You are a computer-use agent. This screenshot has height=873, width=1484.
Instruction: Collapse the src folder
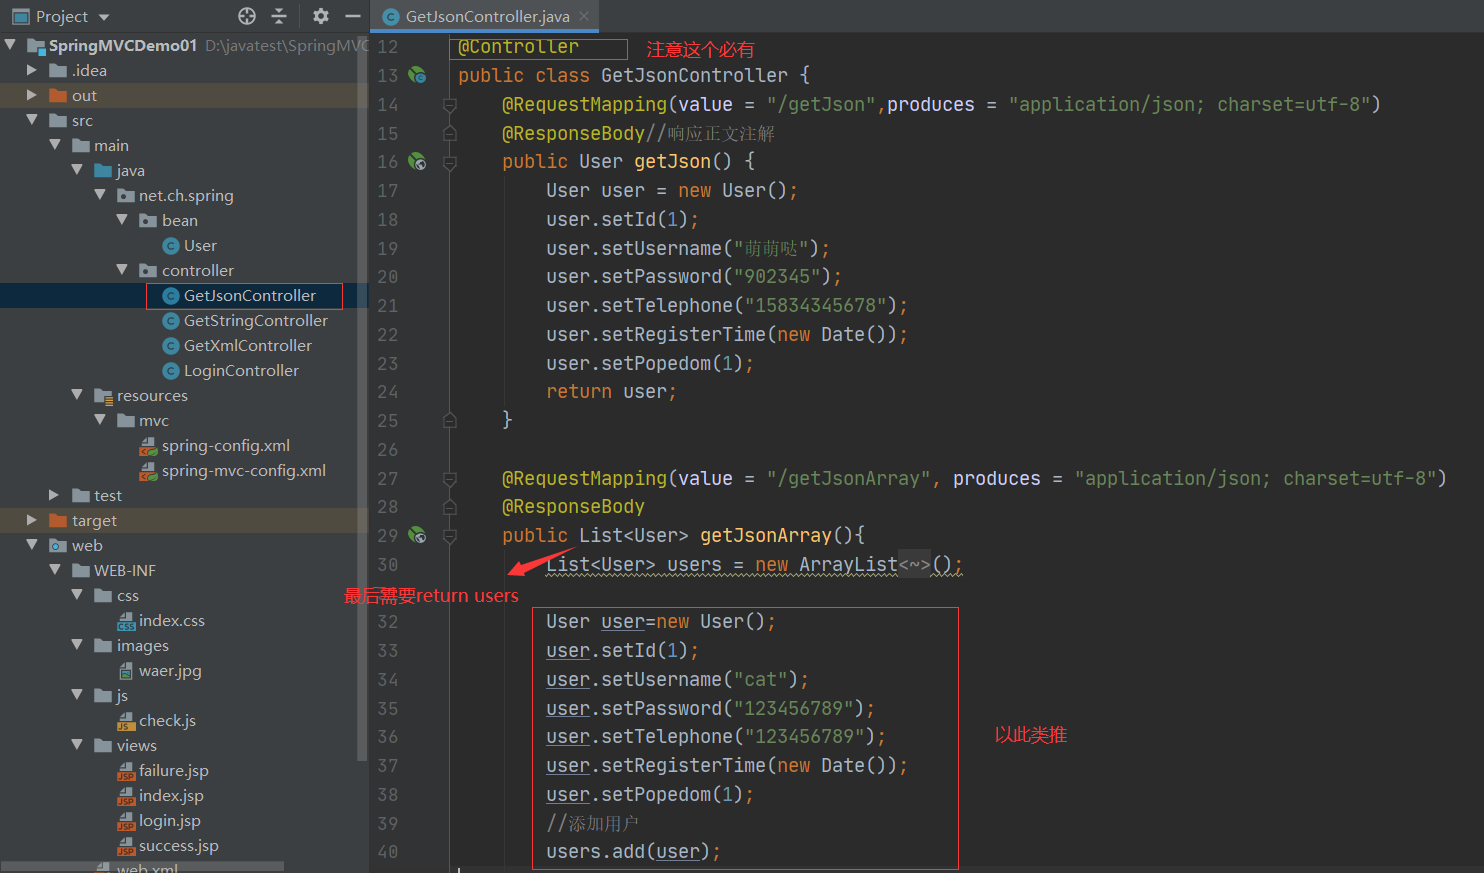point(32,120)
